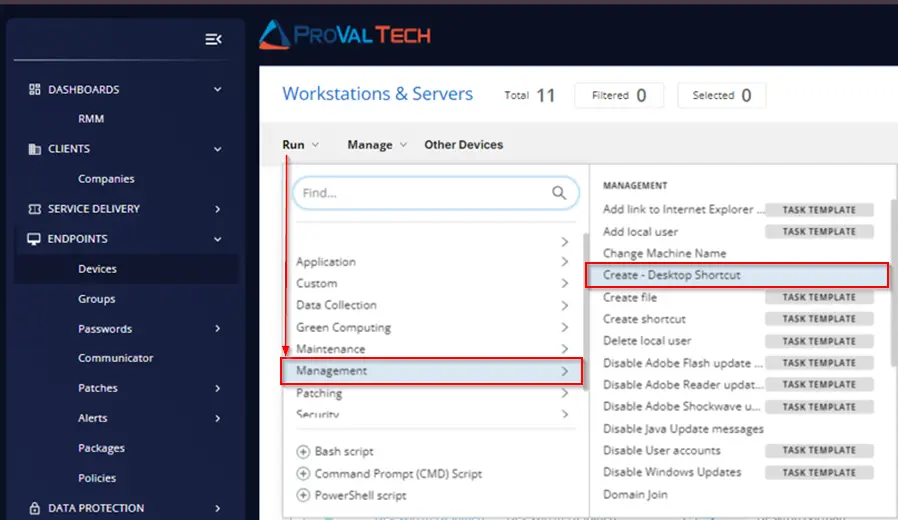
Task: Go to RMM dashboard
Action: (x=91, y=119)
